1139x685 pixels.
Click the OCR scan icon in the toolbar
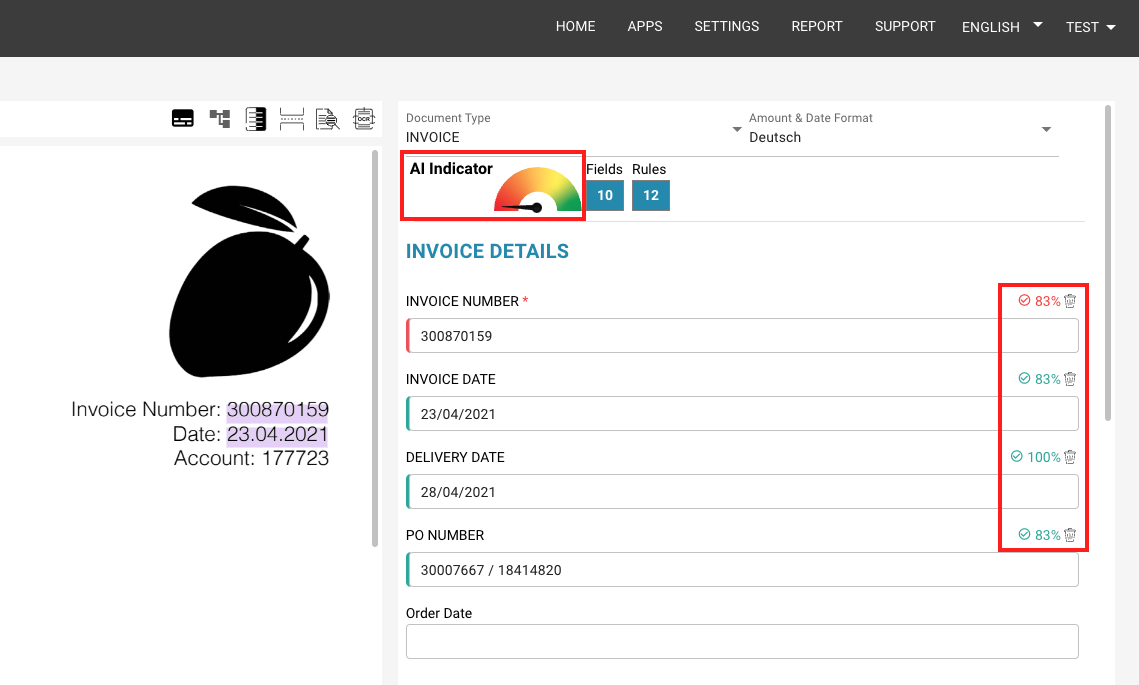363,118
